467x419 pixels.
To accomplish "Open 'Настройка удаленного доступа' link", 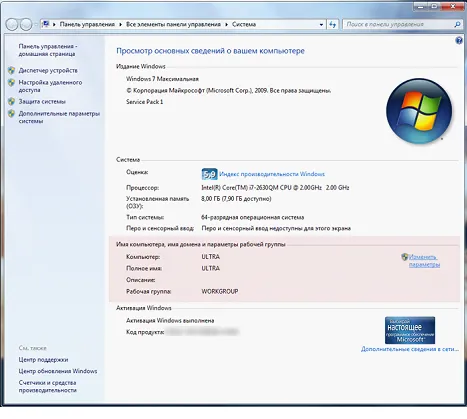I will tap(50, 86).
